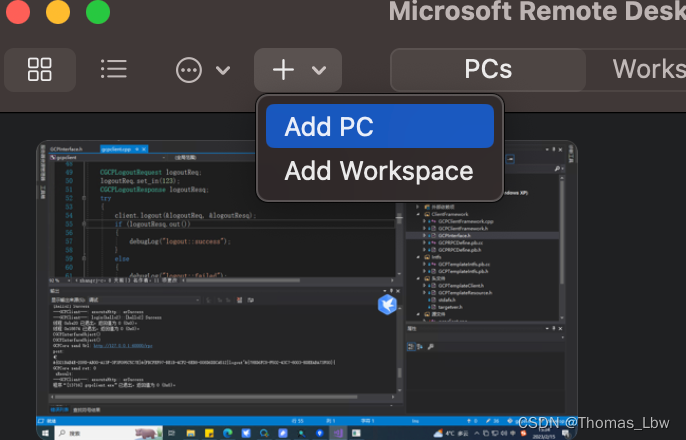Toggle code folding at line 59 else block
The height and width of the screenshot is (440, 686).
84,258
